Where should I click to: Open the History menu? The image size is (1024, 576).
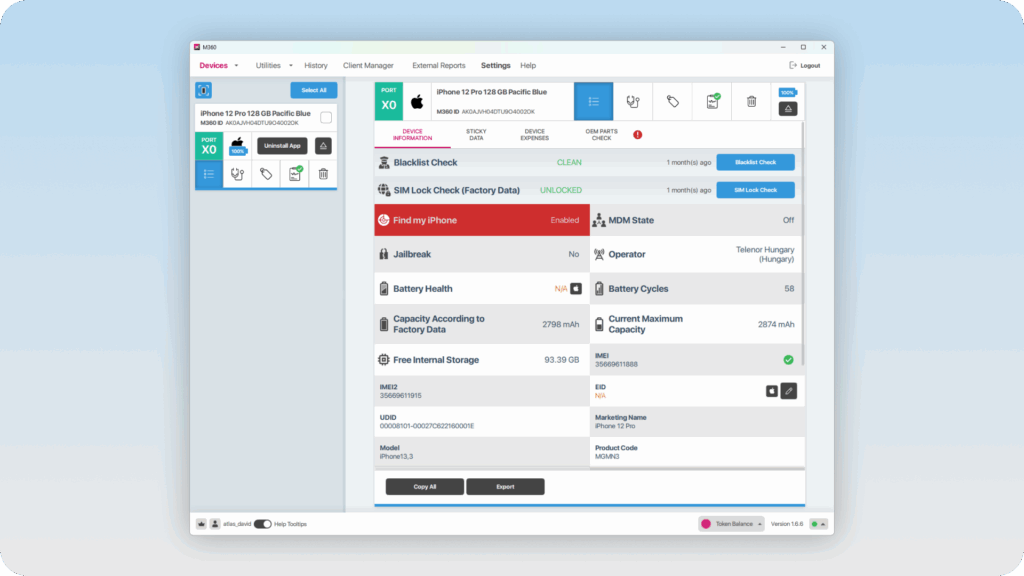315,65
